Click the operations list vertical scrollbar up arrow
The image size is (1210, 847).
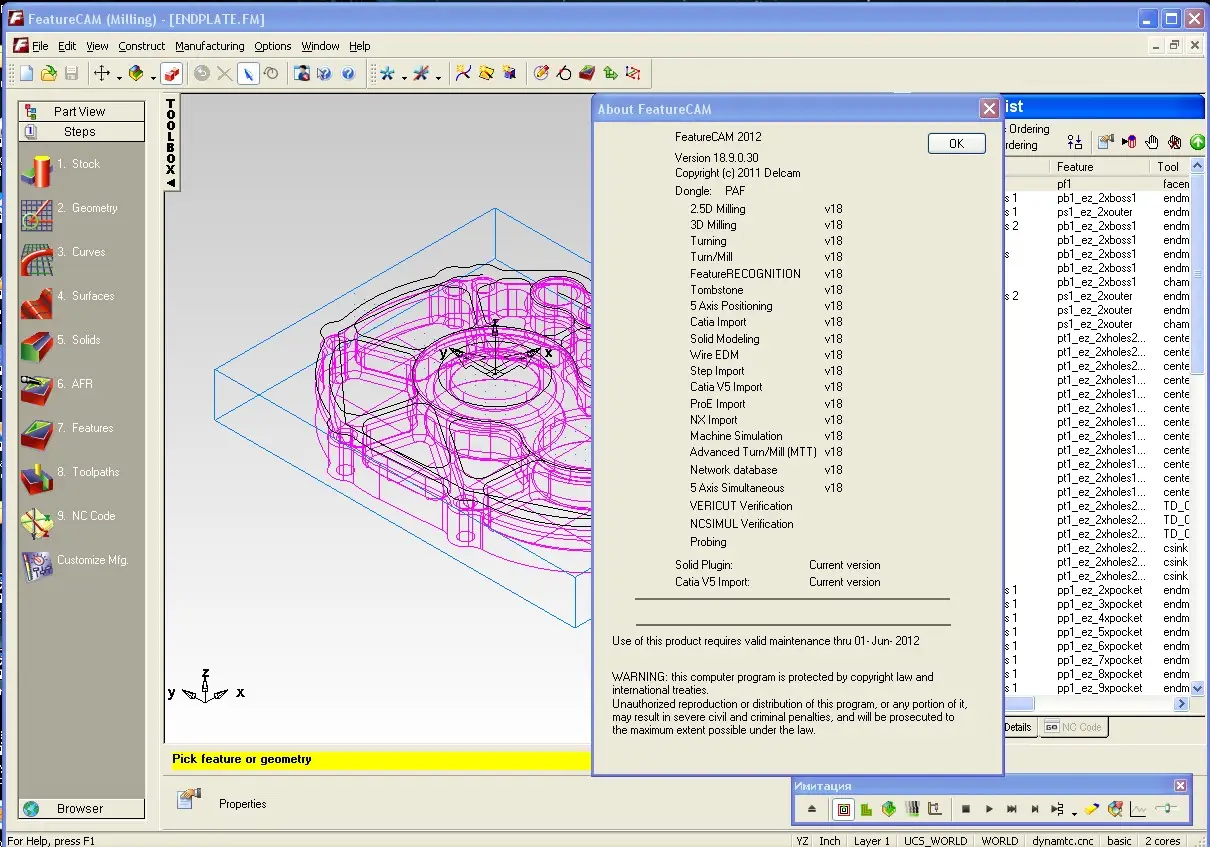tap(1199, 166)
